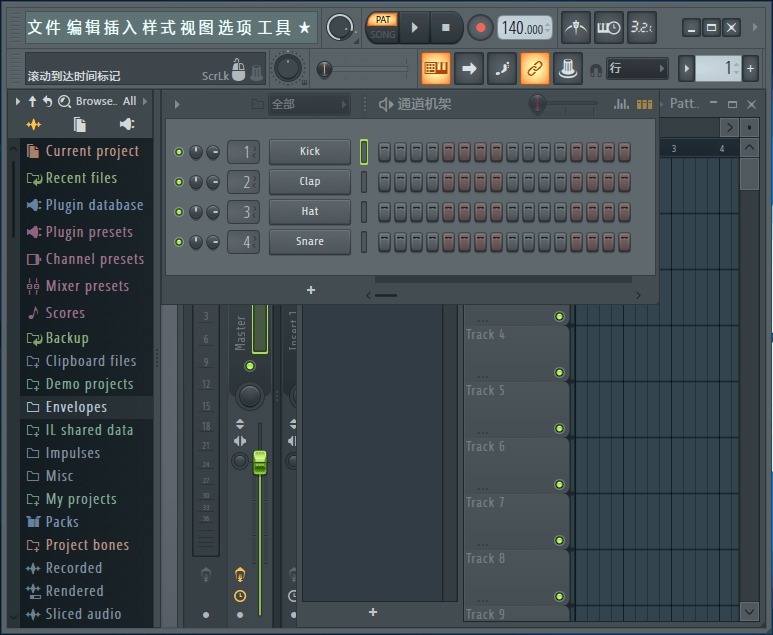This screenshot has width=773, height=635.
Task: Open the 行 snap selector dropdown
Action: pos(637,68)
